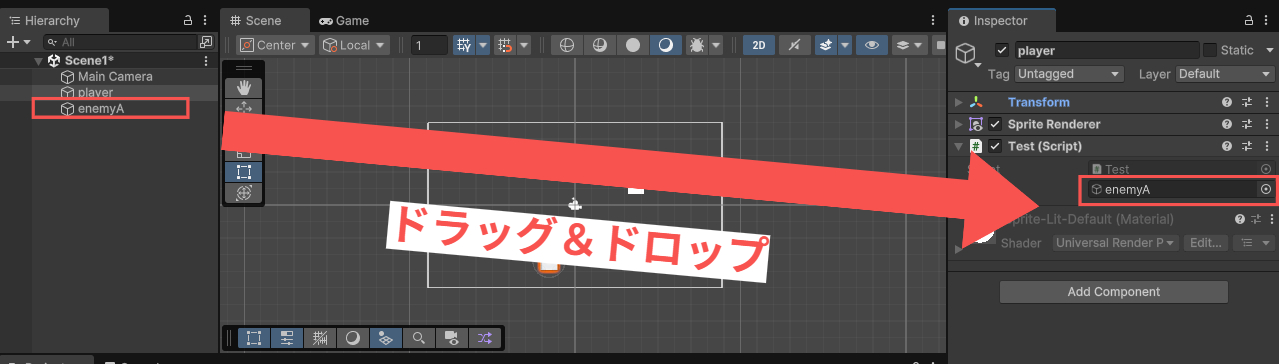Toggle the player active checkbox
The height and width of the screenshot is (364, 1279).
pyautogui.click(x=1002, y=50)
